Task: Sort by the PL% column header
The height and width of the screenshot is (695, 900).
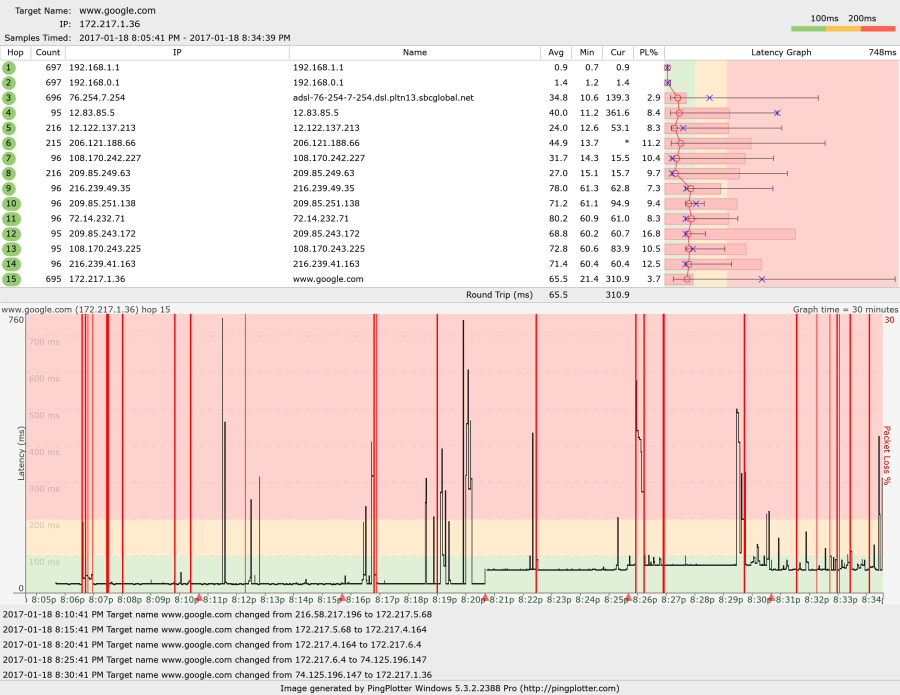Action: (x=648, y=52)
